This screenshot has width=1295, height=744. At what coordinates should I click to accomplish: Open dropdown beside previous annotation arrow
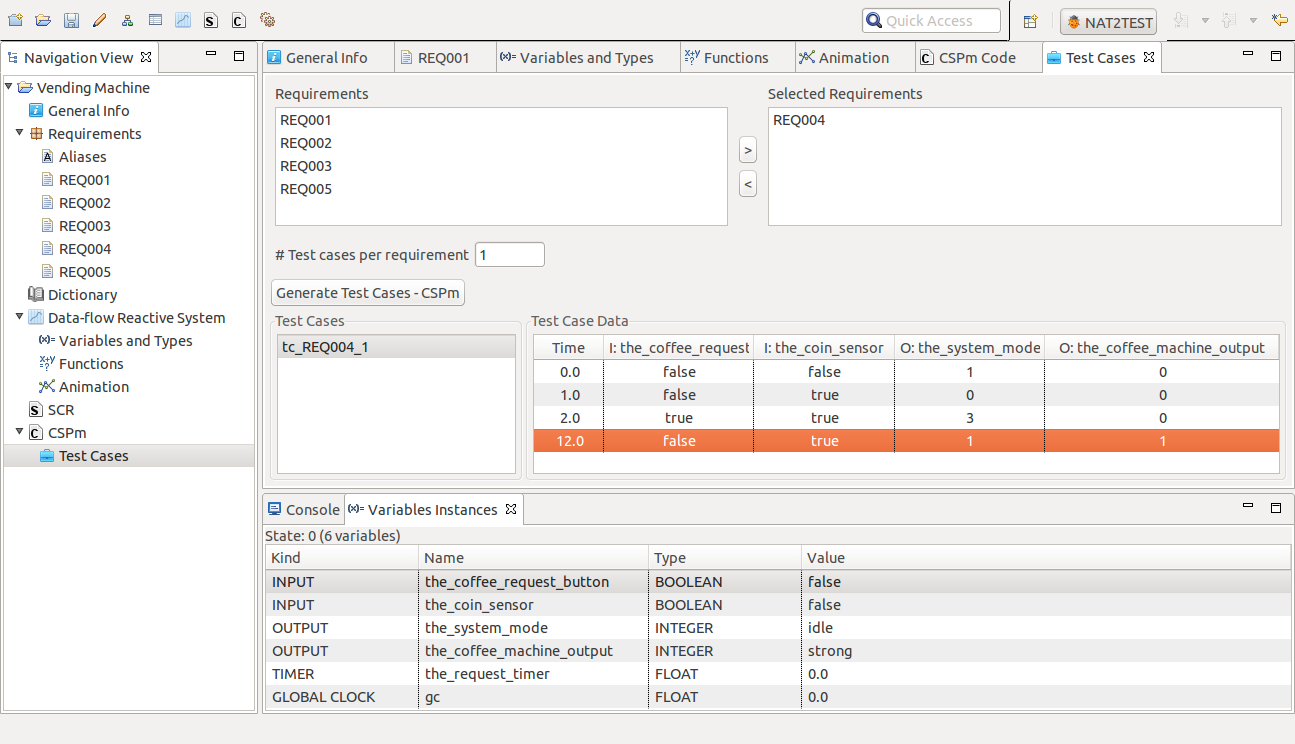(x=1253, y=20)
